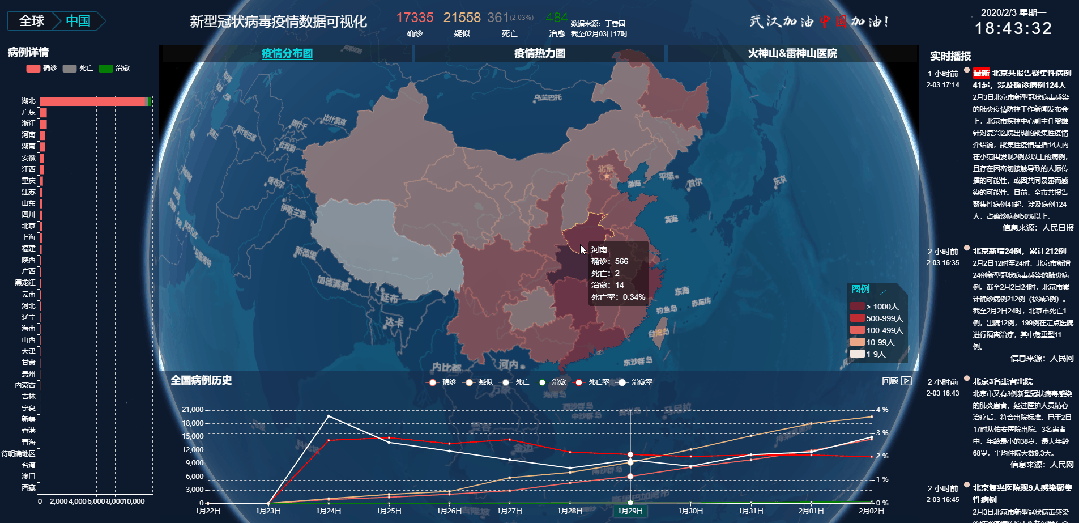Toggle 确诊 series in history line chart

pos(442,382)
